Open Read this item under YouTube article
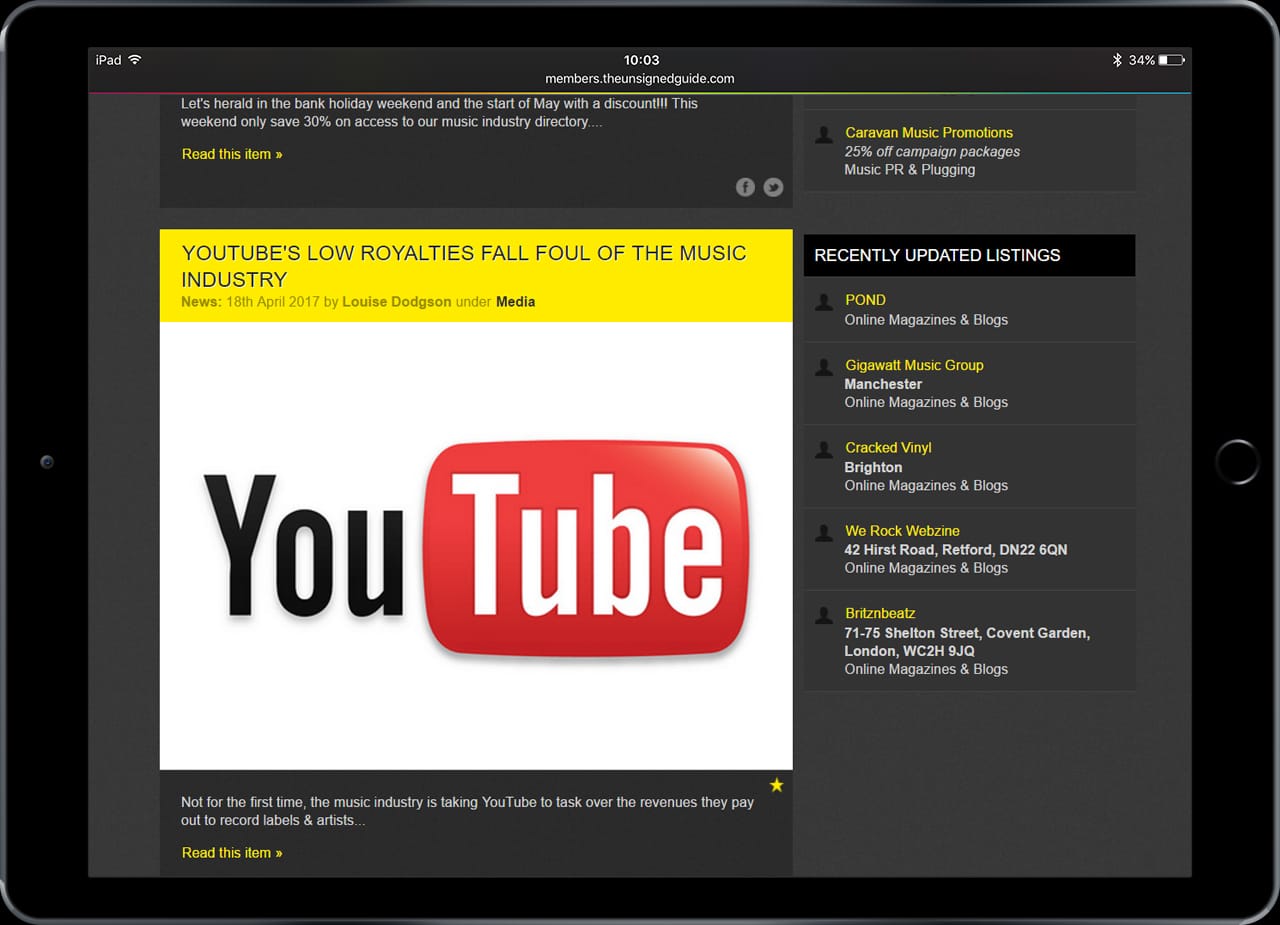The width and height of the screenshot is (1280, 925). coord(232,853)
